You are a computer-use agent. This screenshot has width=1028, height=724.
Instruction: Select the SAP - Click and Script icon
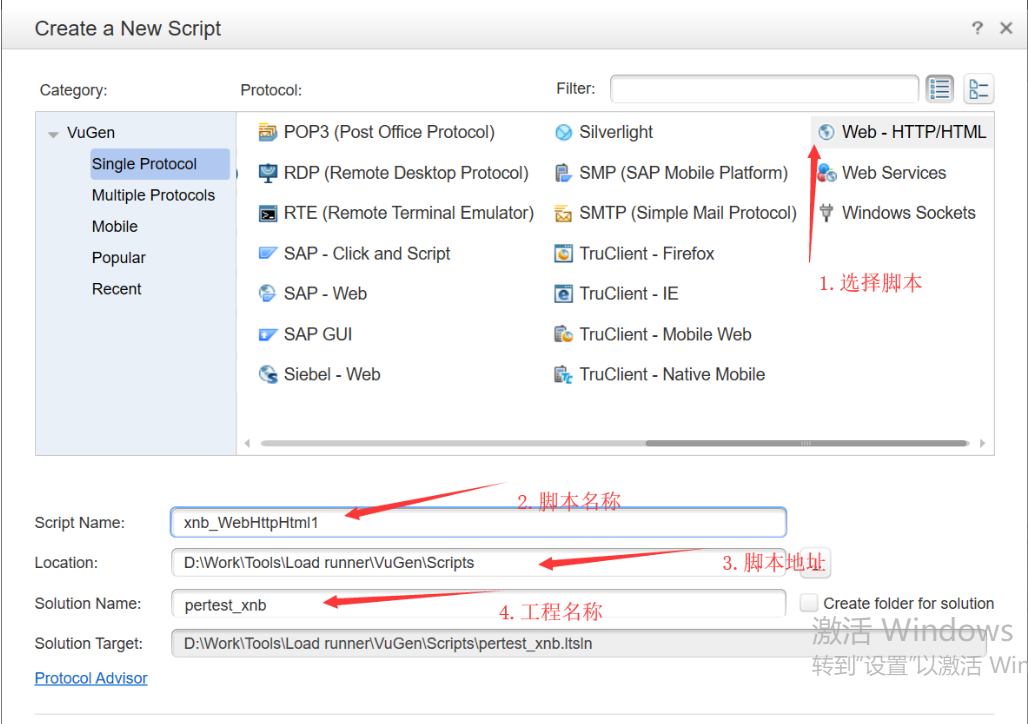coord(267,254)
